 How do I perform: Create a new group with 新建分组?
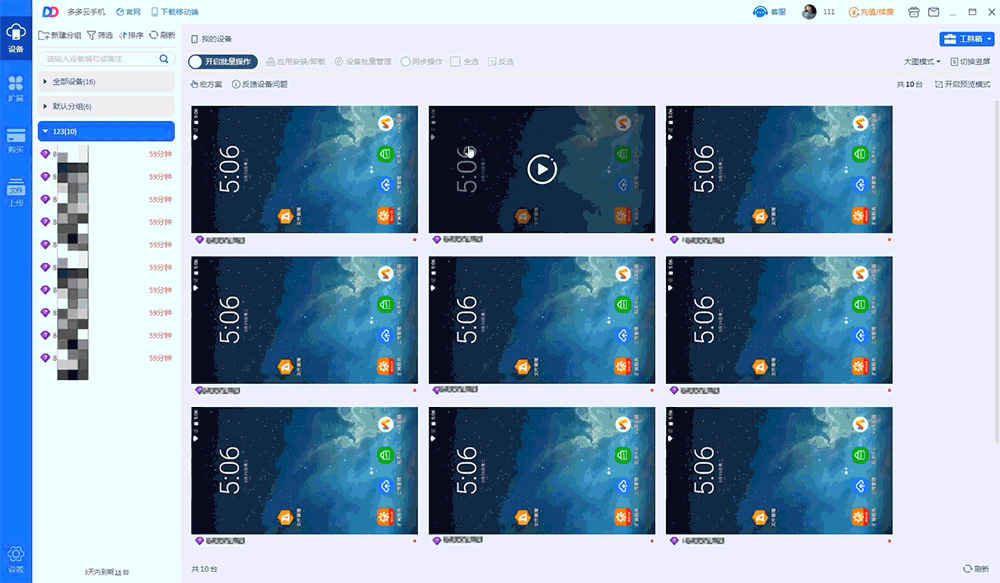[60, 35]
